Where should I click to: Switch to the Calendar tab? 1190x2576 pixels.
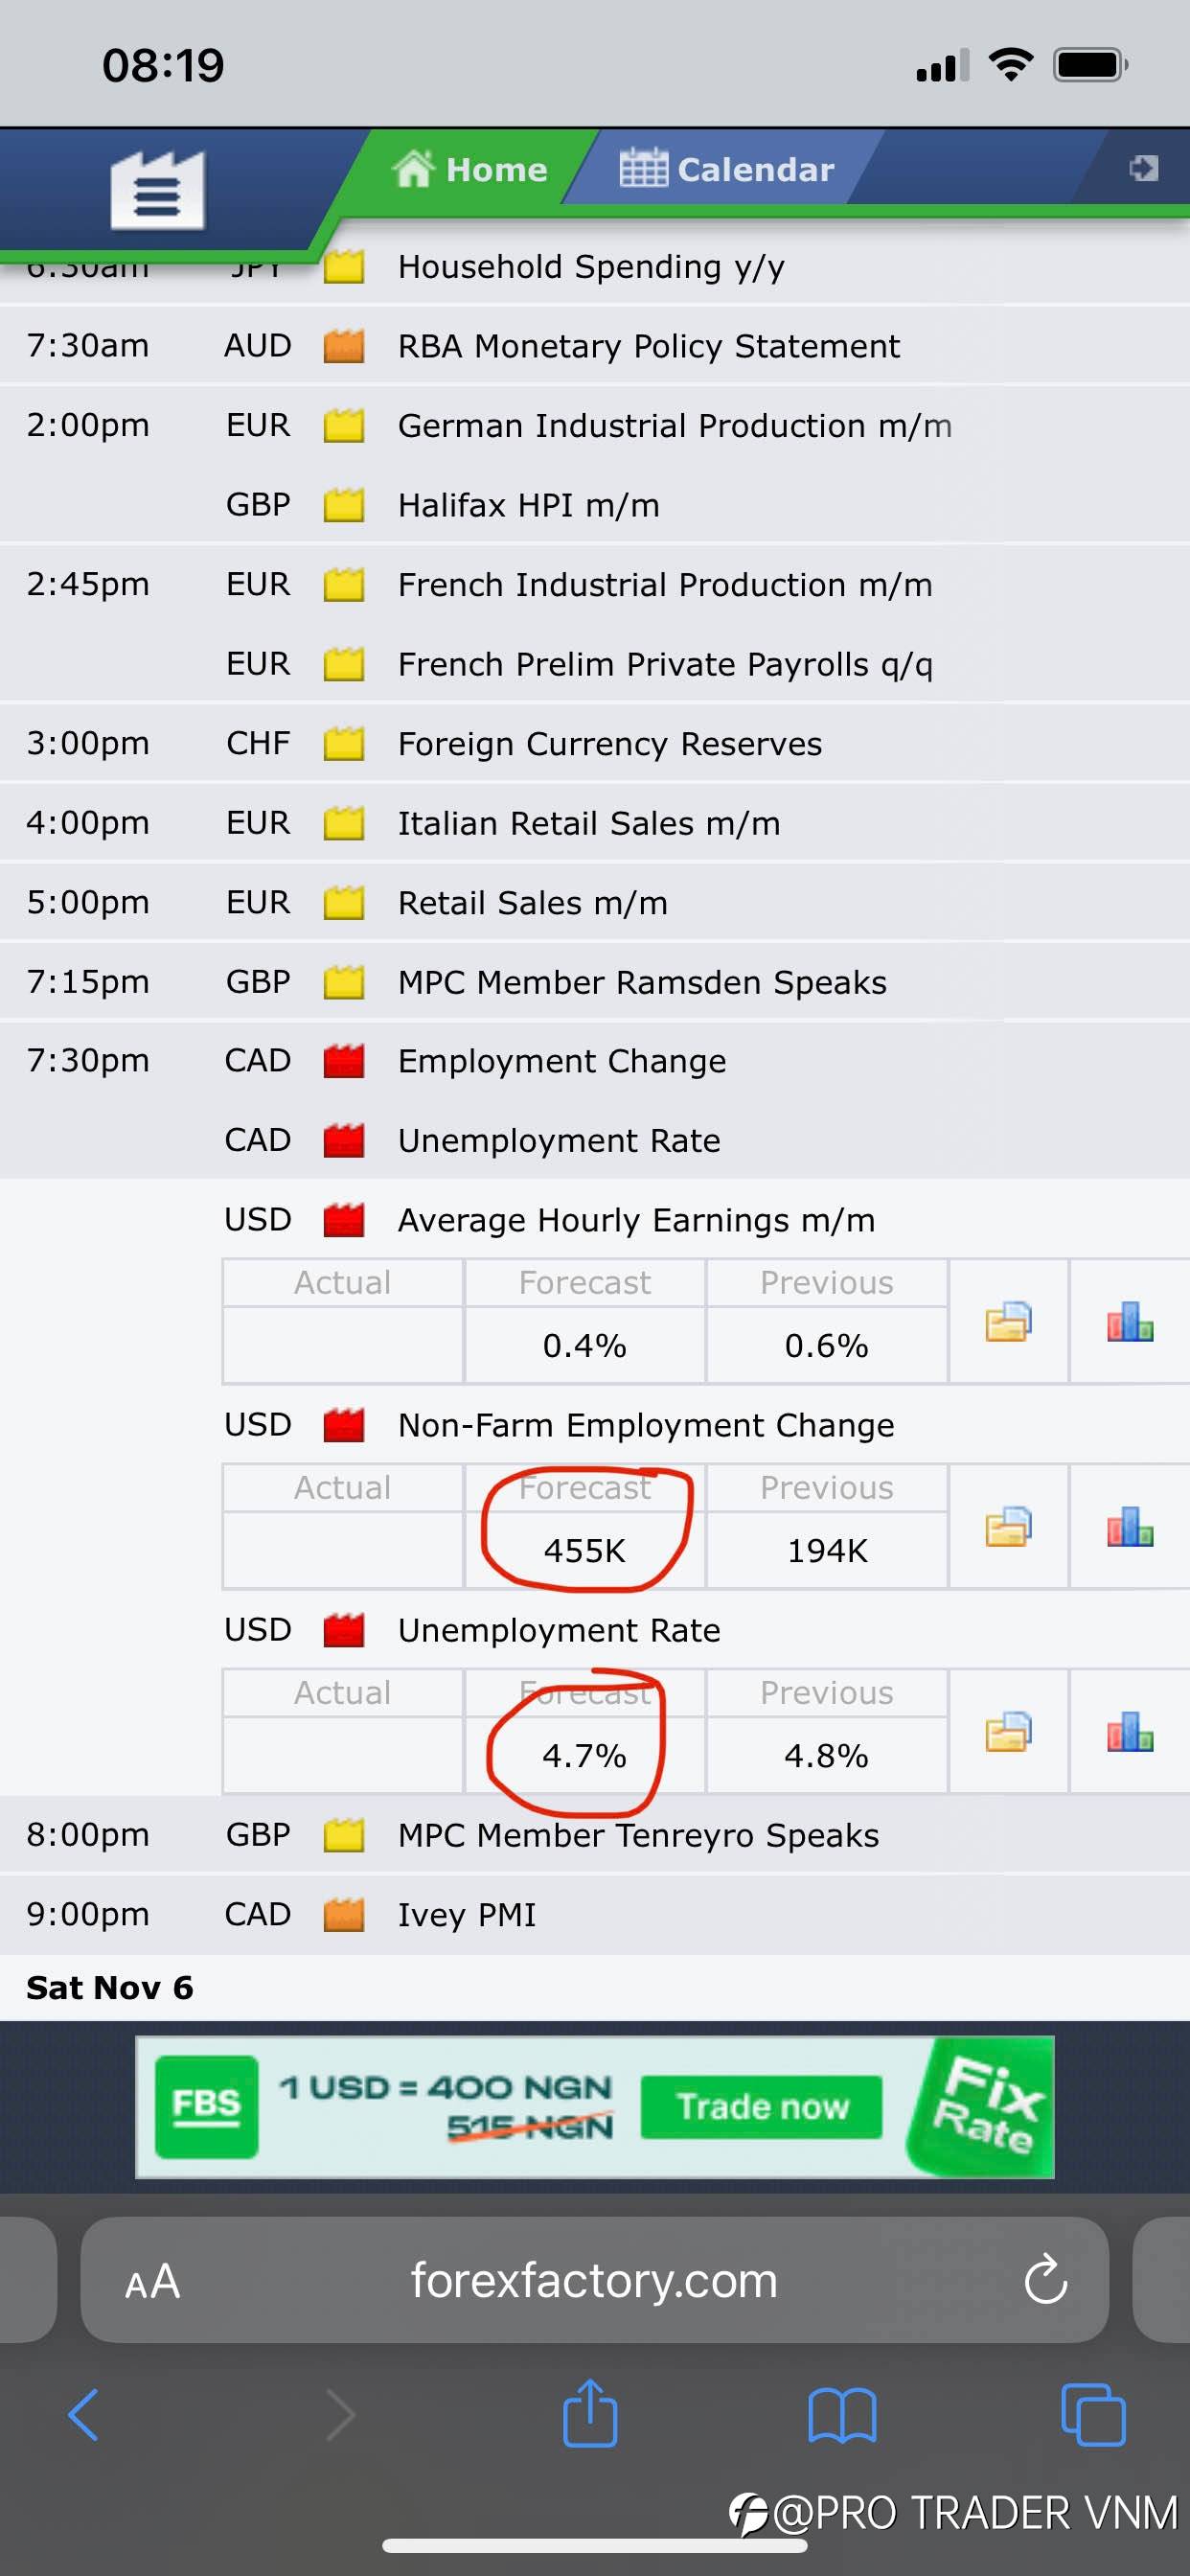(x=726, y=169)
